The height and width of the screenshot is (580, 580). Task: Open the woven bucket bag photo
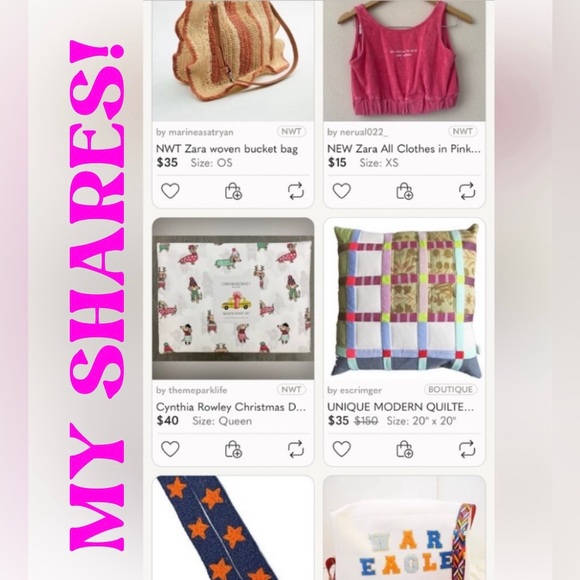[233, 61]
